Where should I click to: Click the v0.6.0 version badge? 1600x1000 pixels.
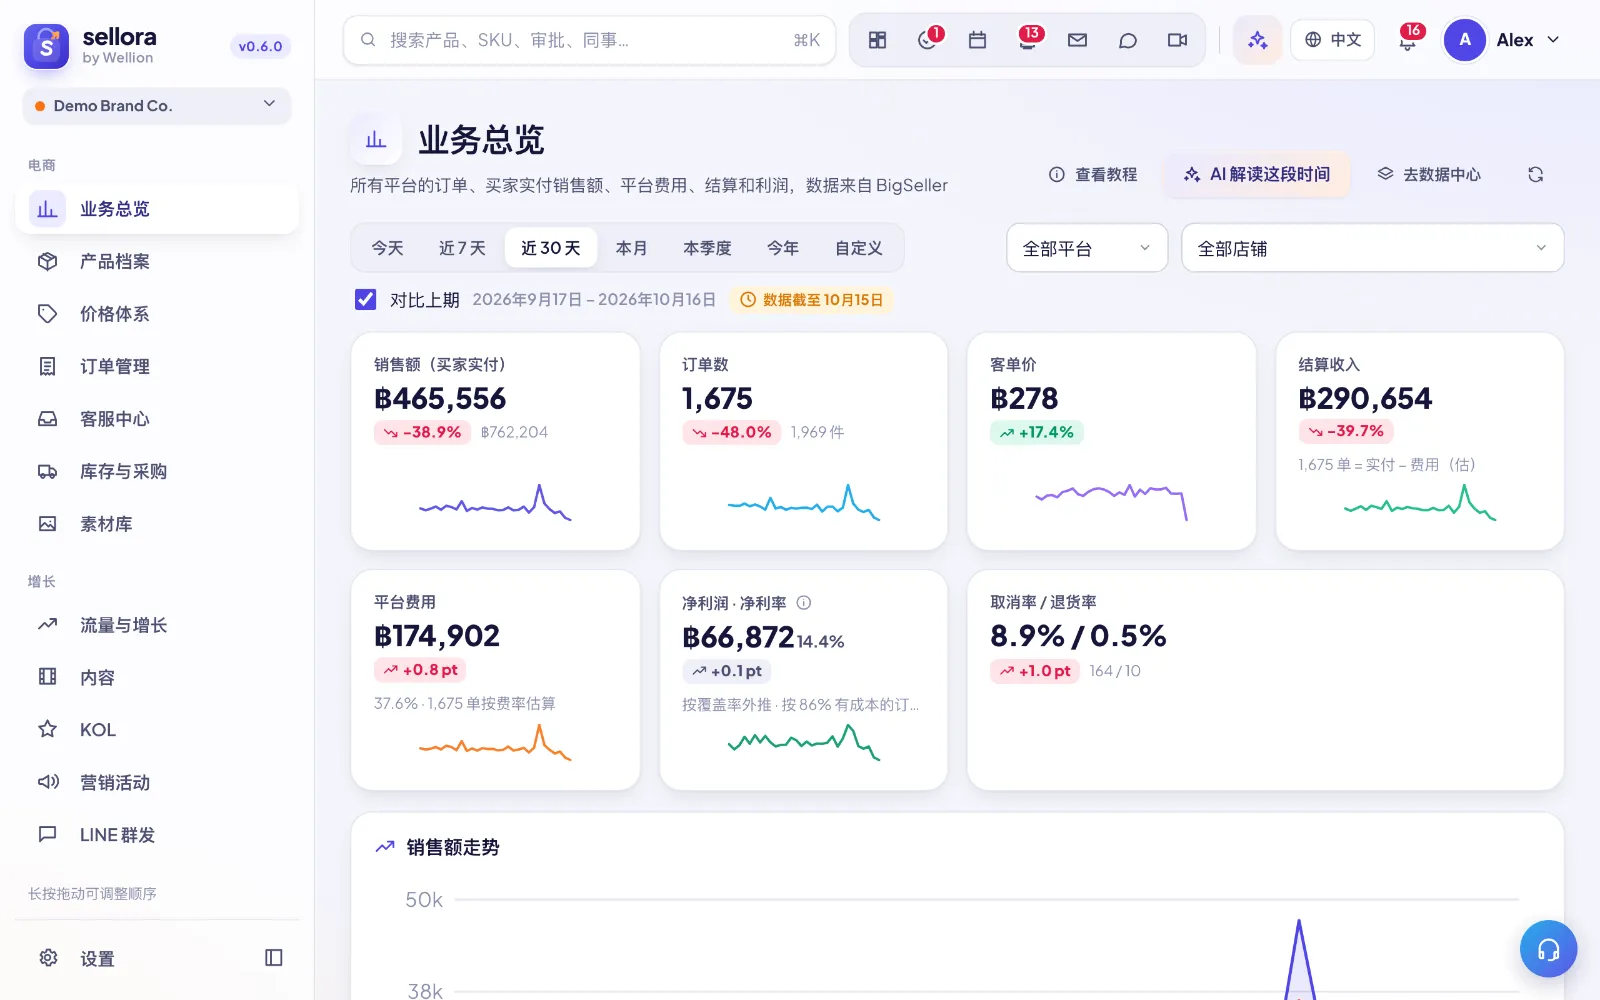(260, 46)
